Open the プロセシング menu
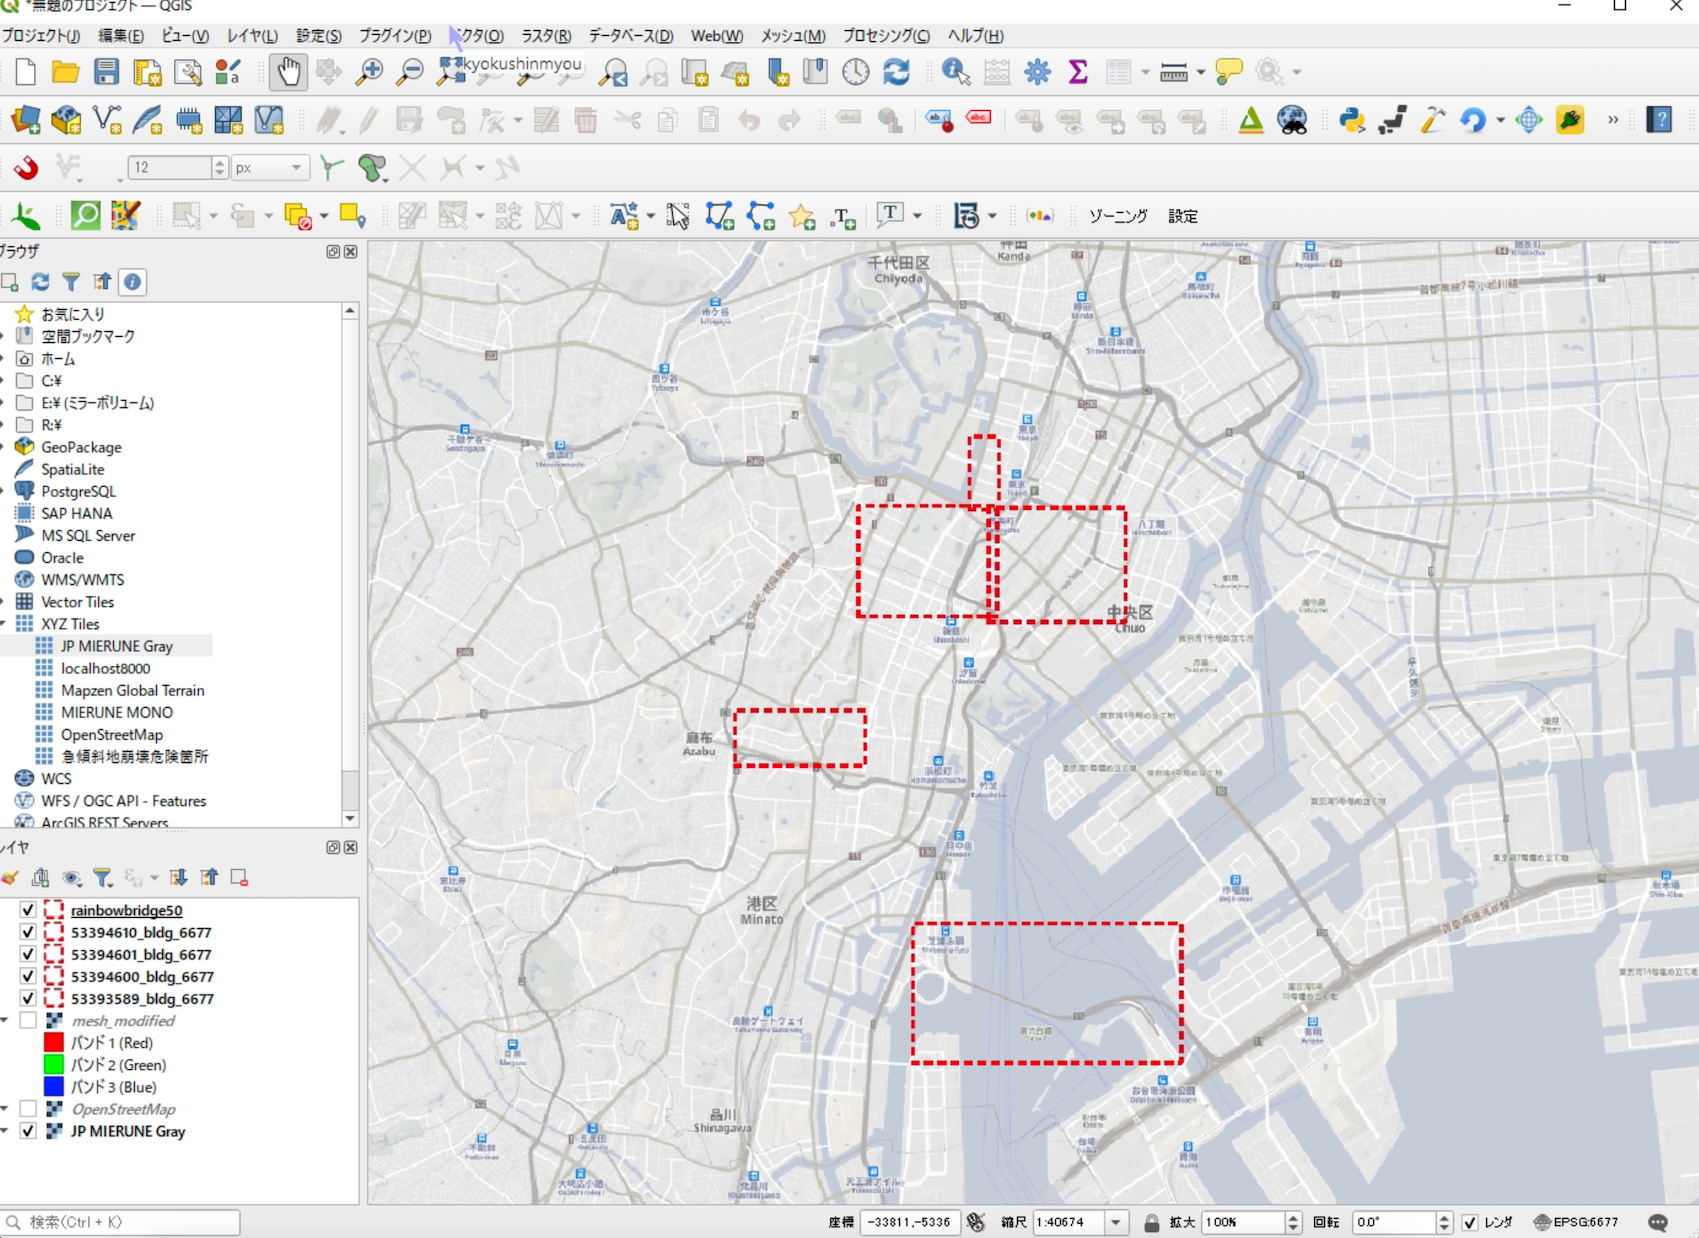 (x=886, y=35)
